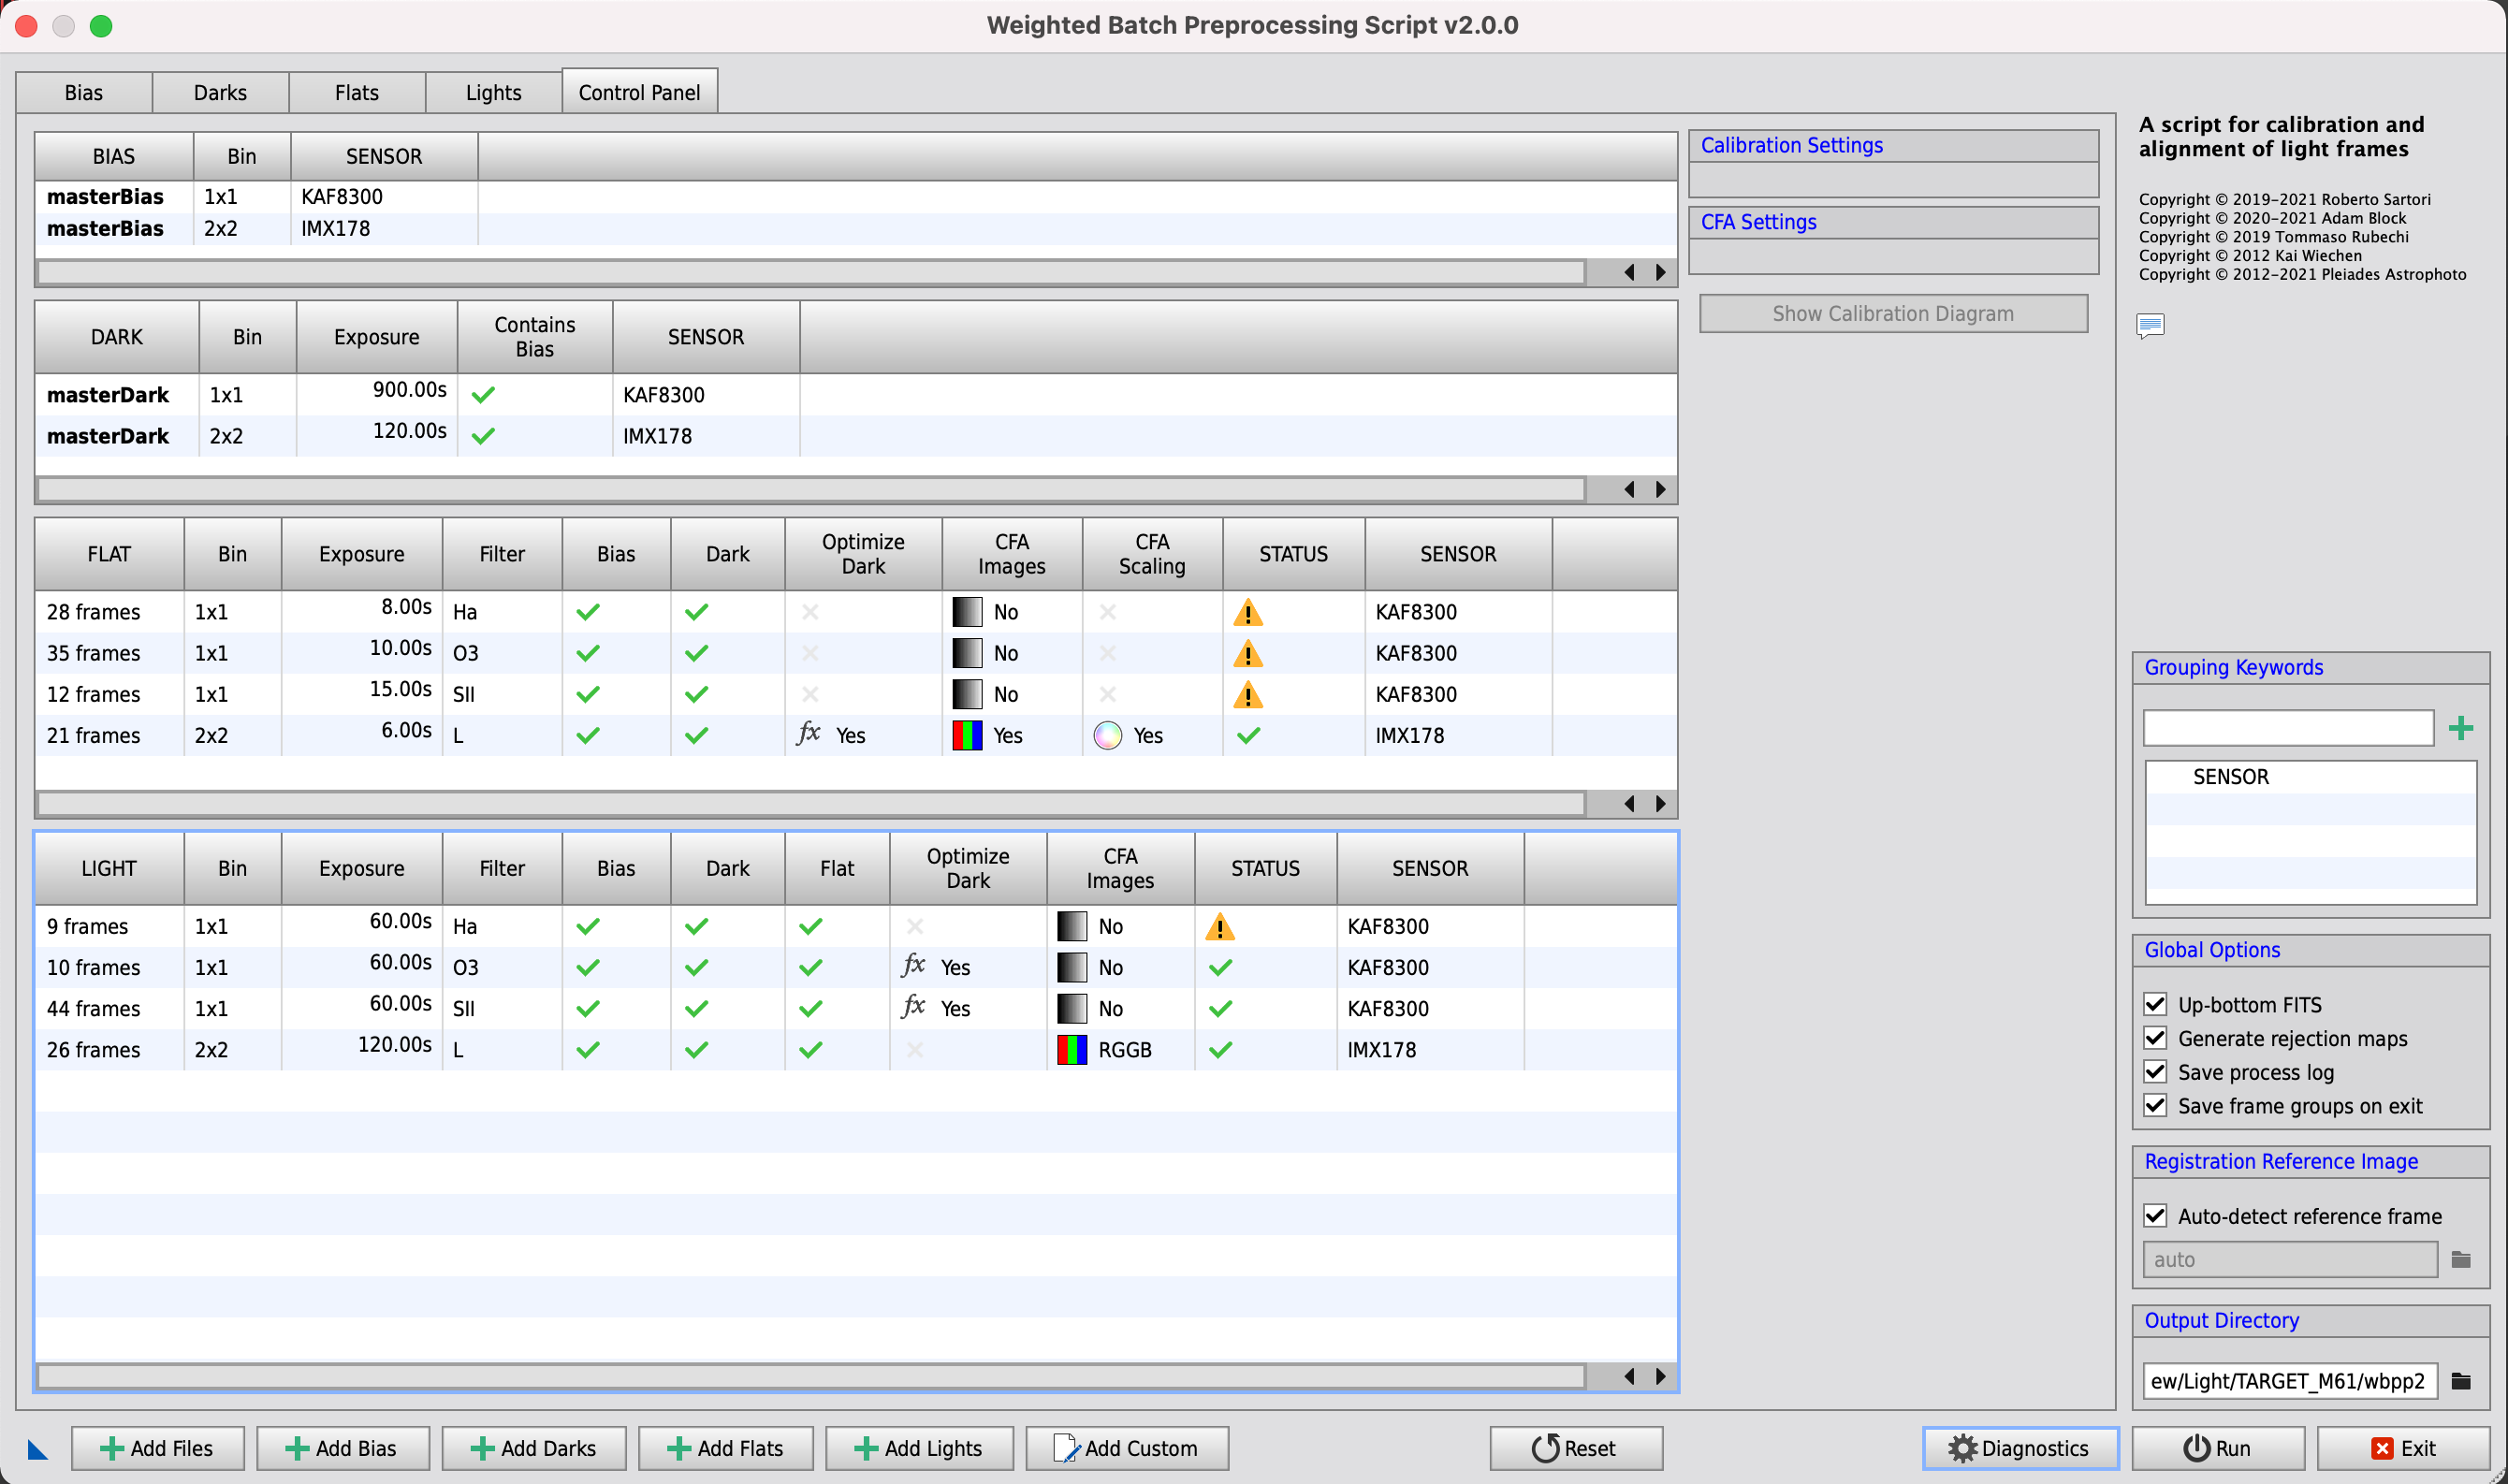The image size is (2508, 1484).
Task: Click the Run button
Action: point(2218,1448)
